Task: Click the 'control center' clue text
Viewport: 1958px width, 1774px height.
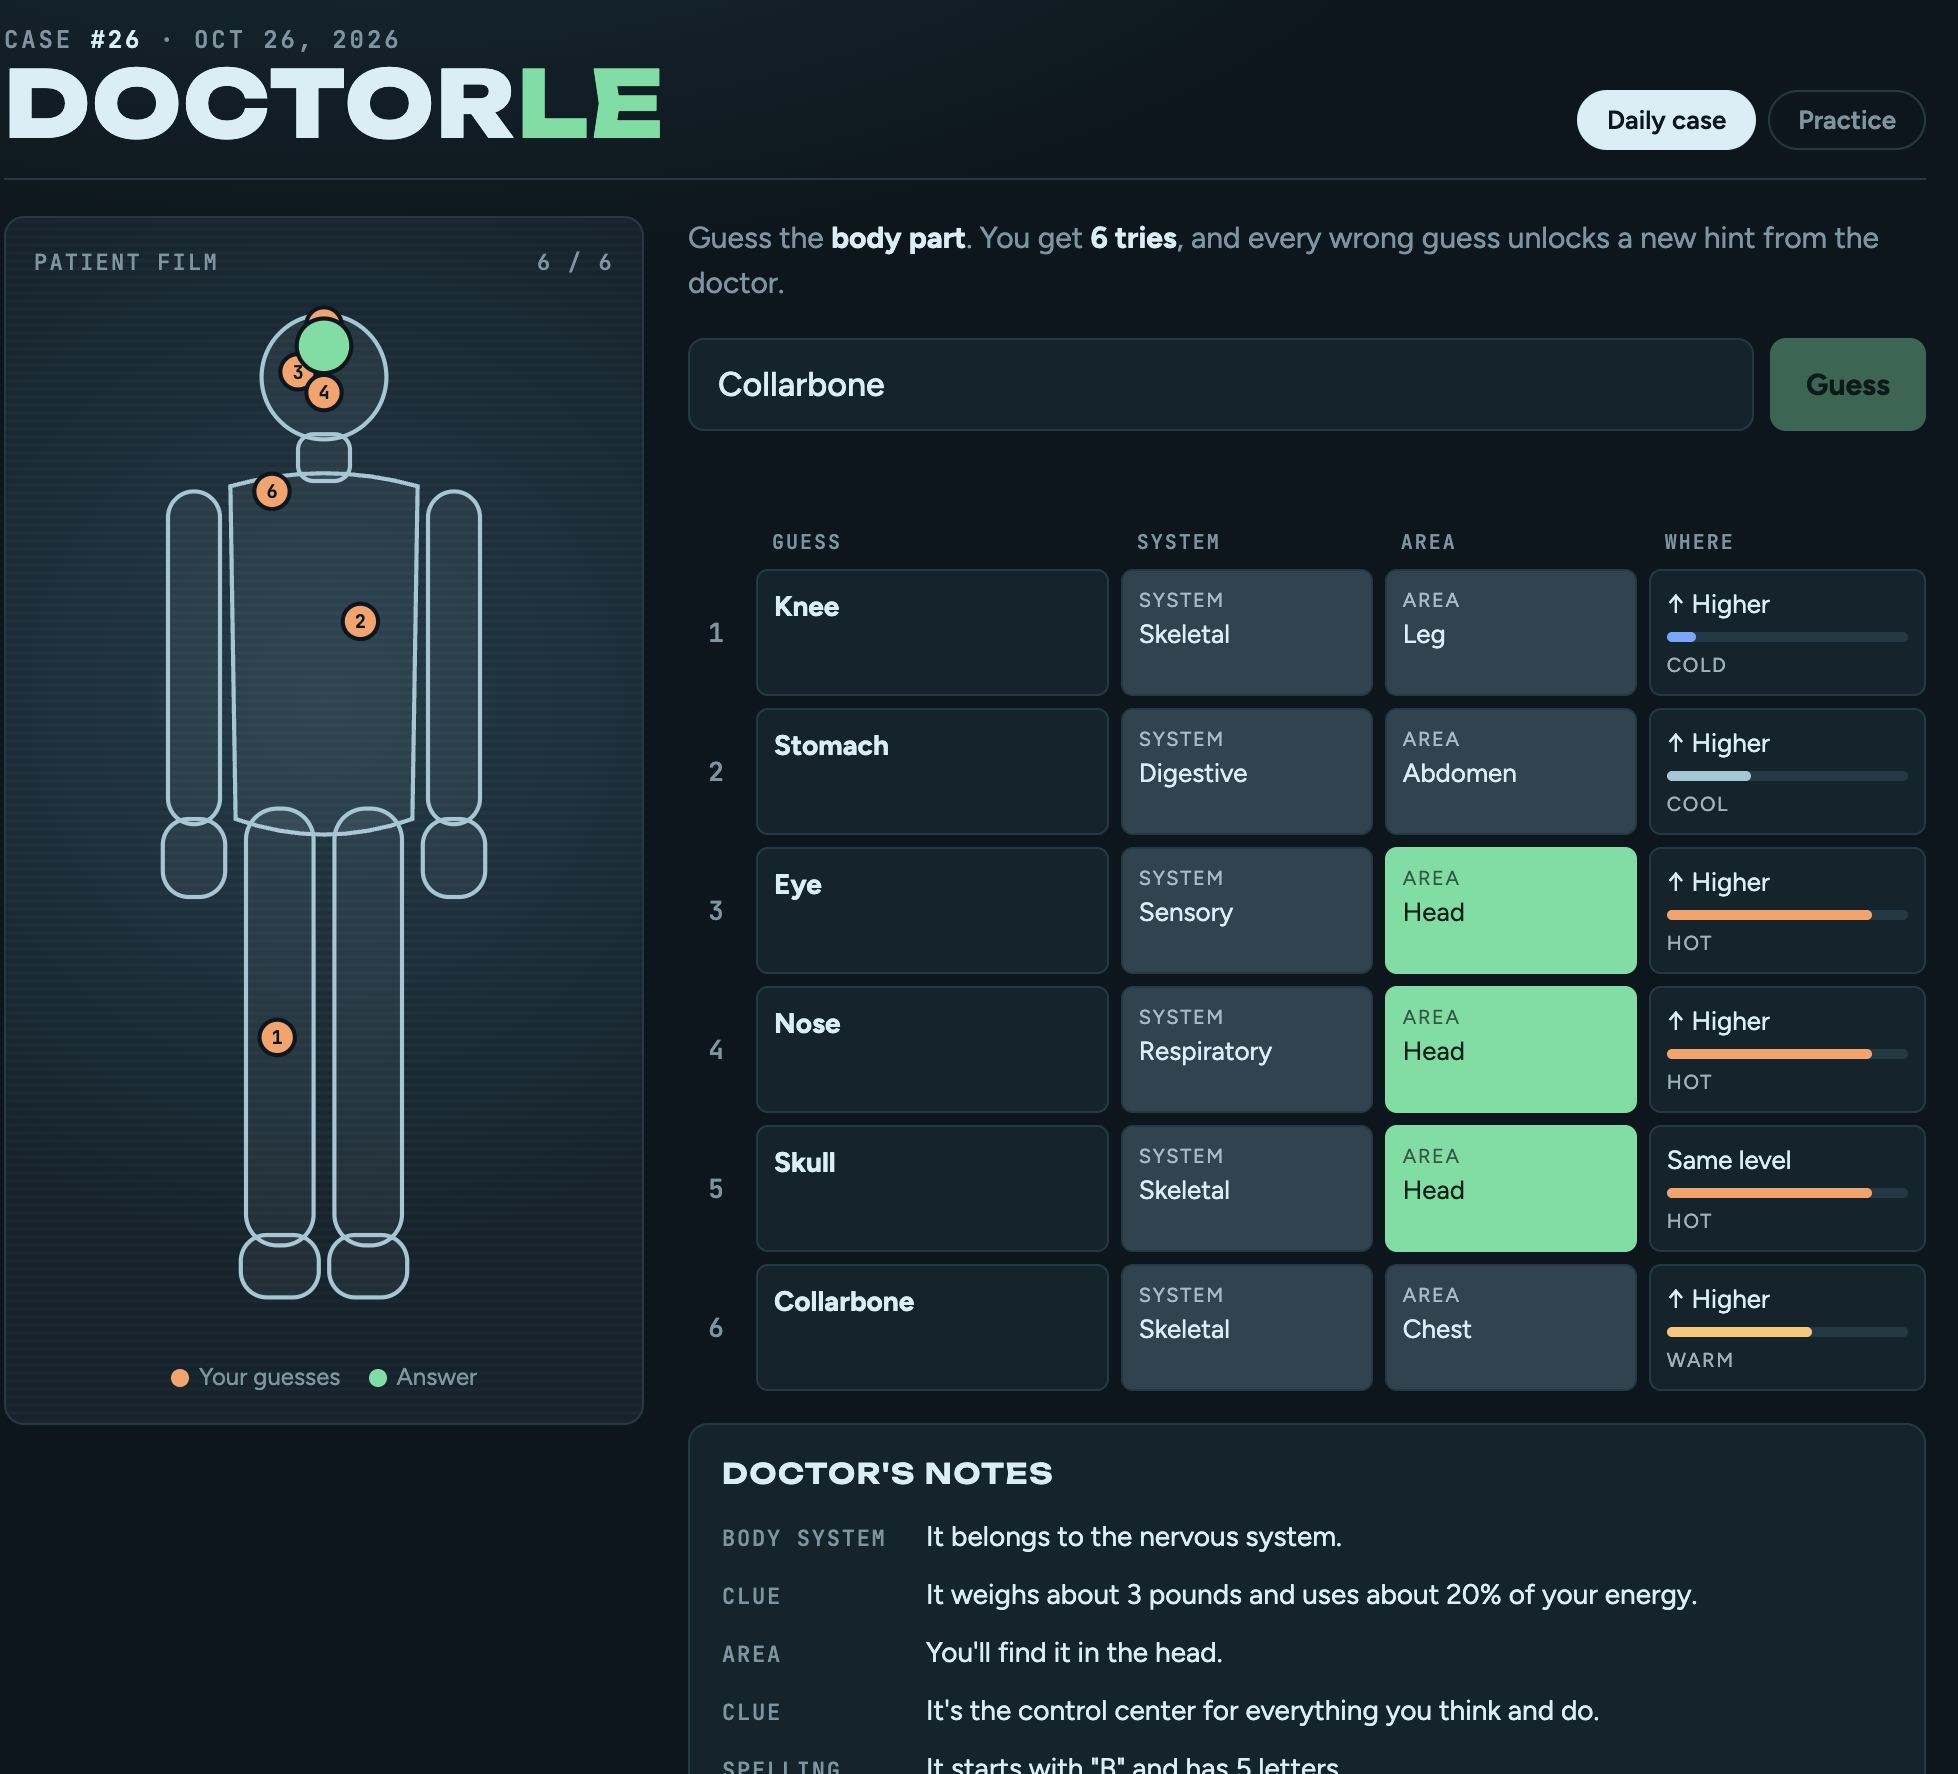Action: [x=1262, y=1711]
